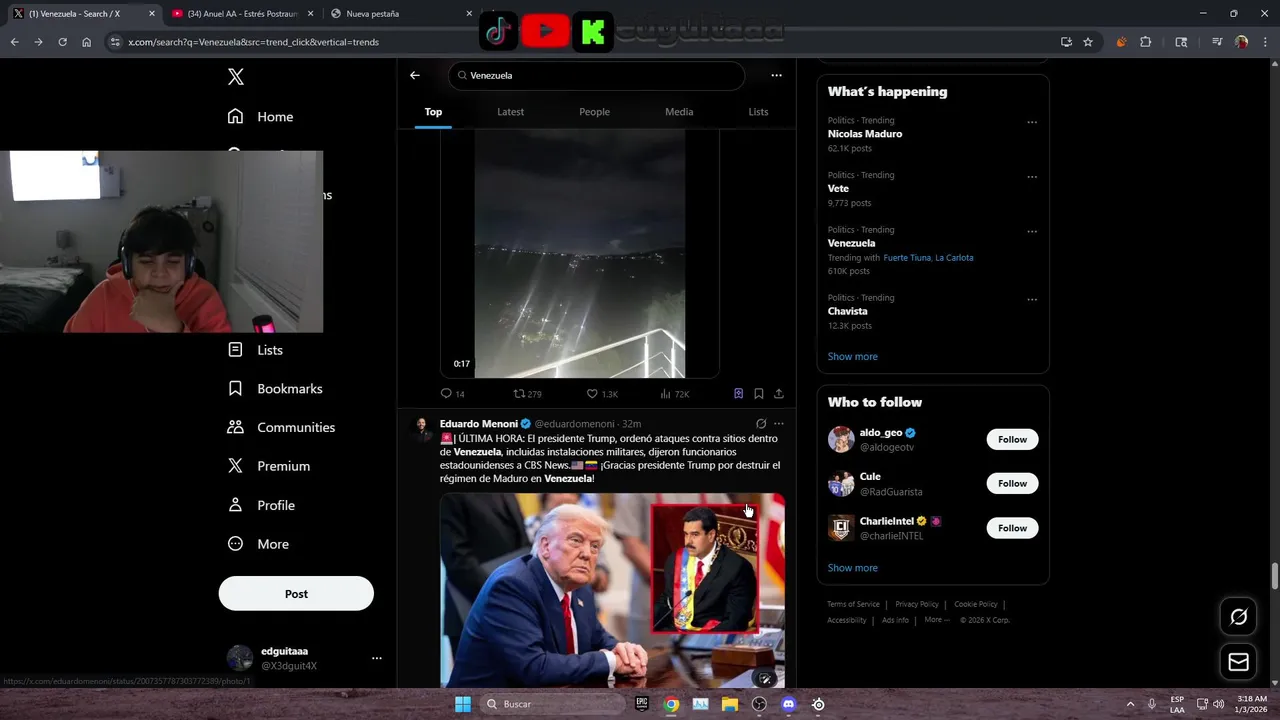Open options for Vete trend

[1032, 177]
